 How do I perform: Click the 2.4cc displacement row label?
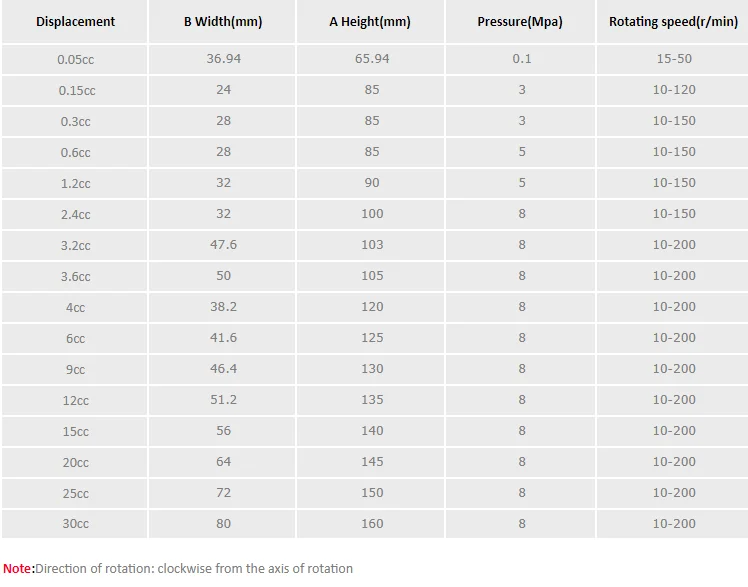coord(75,214)
